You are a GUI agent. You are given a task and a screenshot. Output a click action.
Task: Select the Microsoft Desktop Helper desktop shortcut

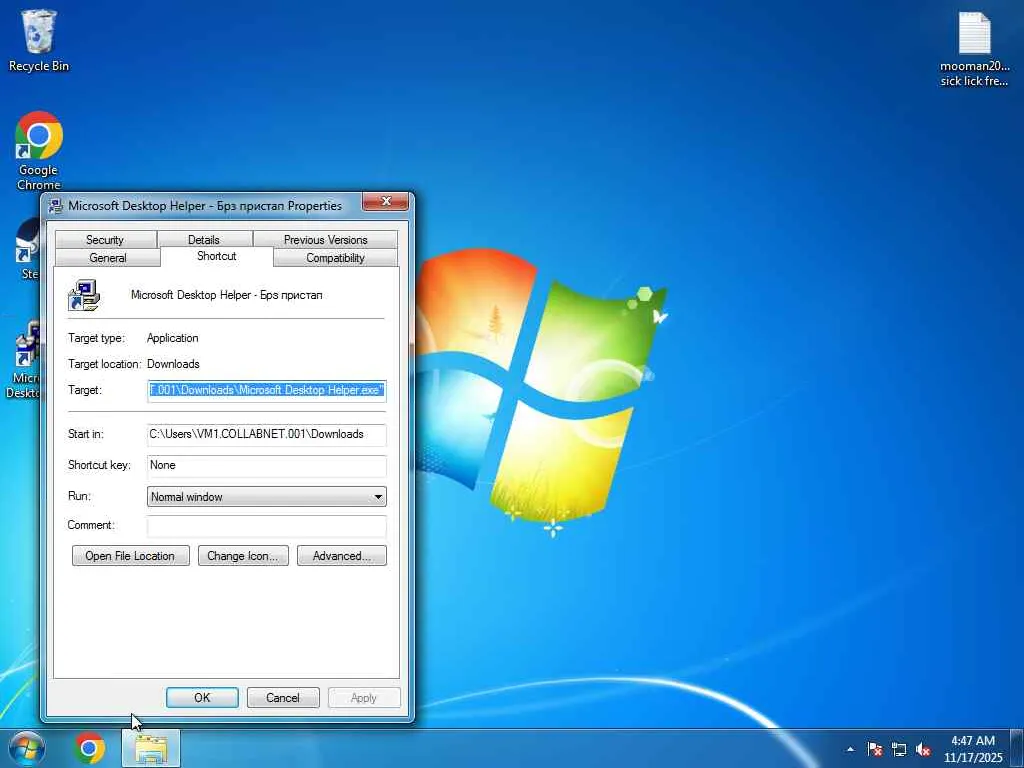[x=24, y=359]
